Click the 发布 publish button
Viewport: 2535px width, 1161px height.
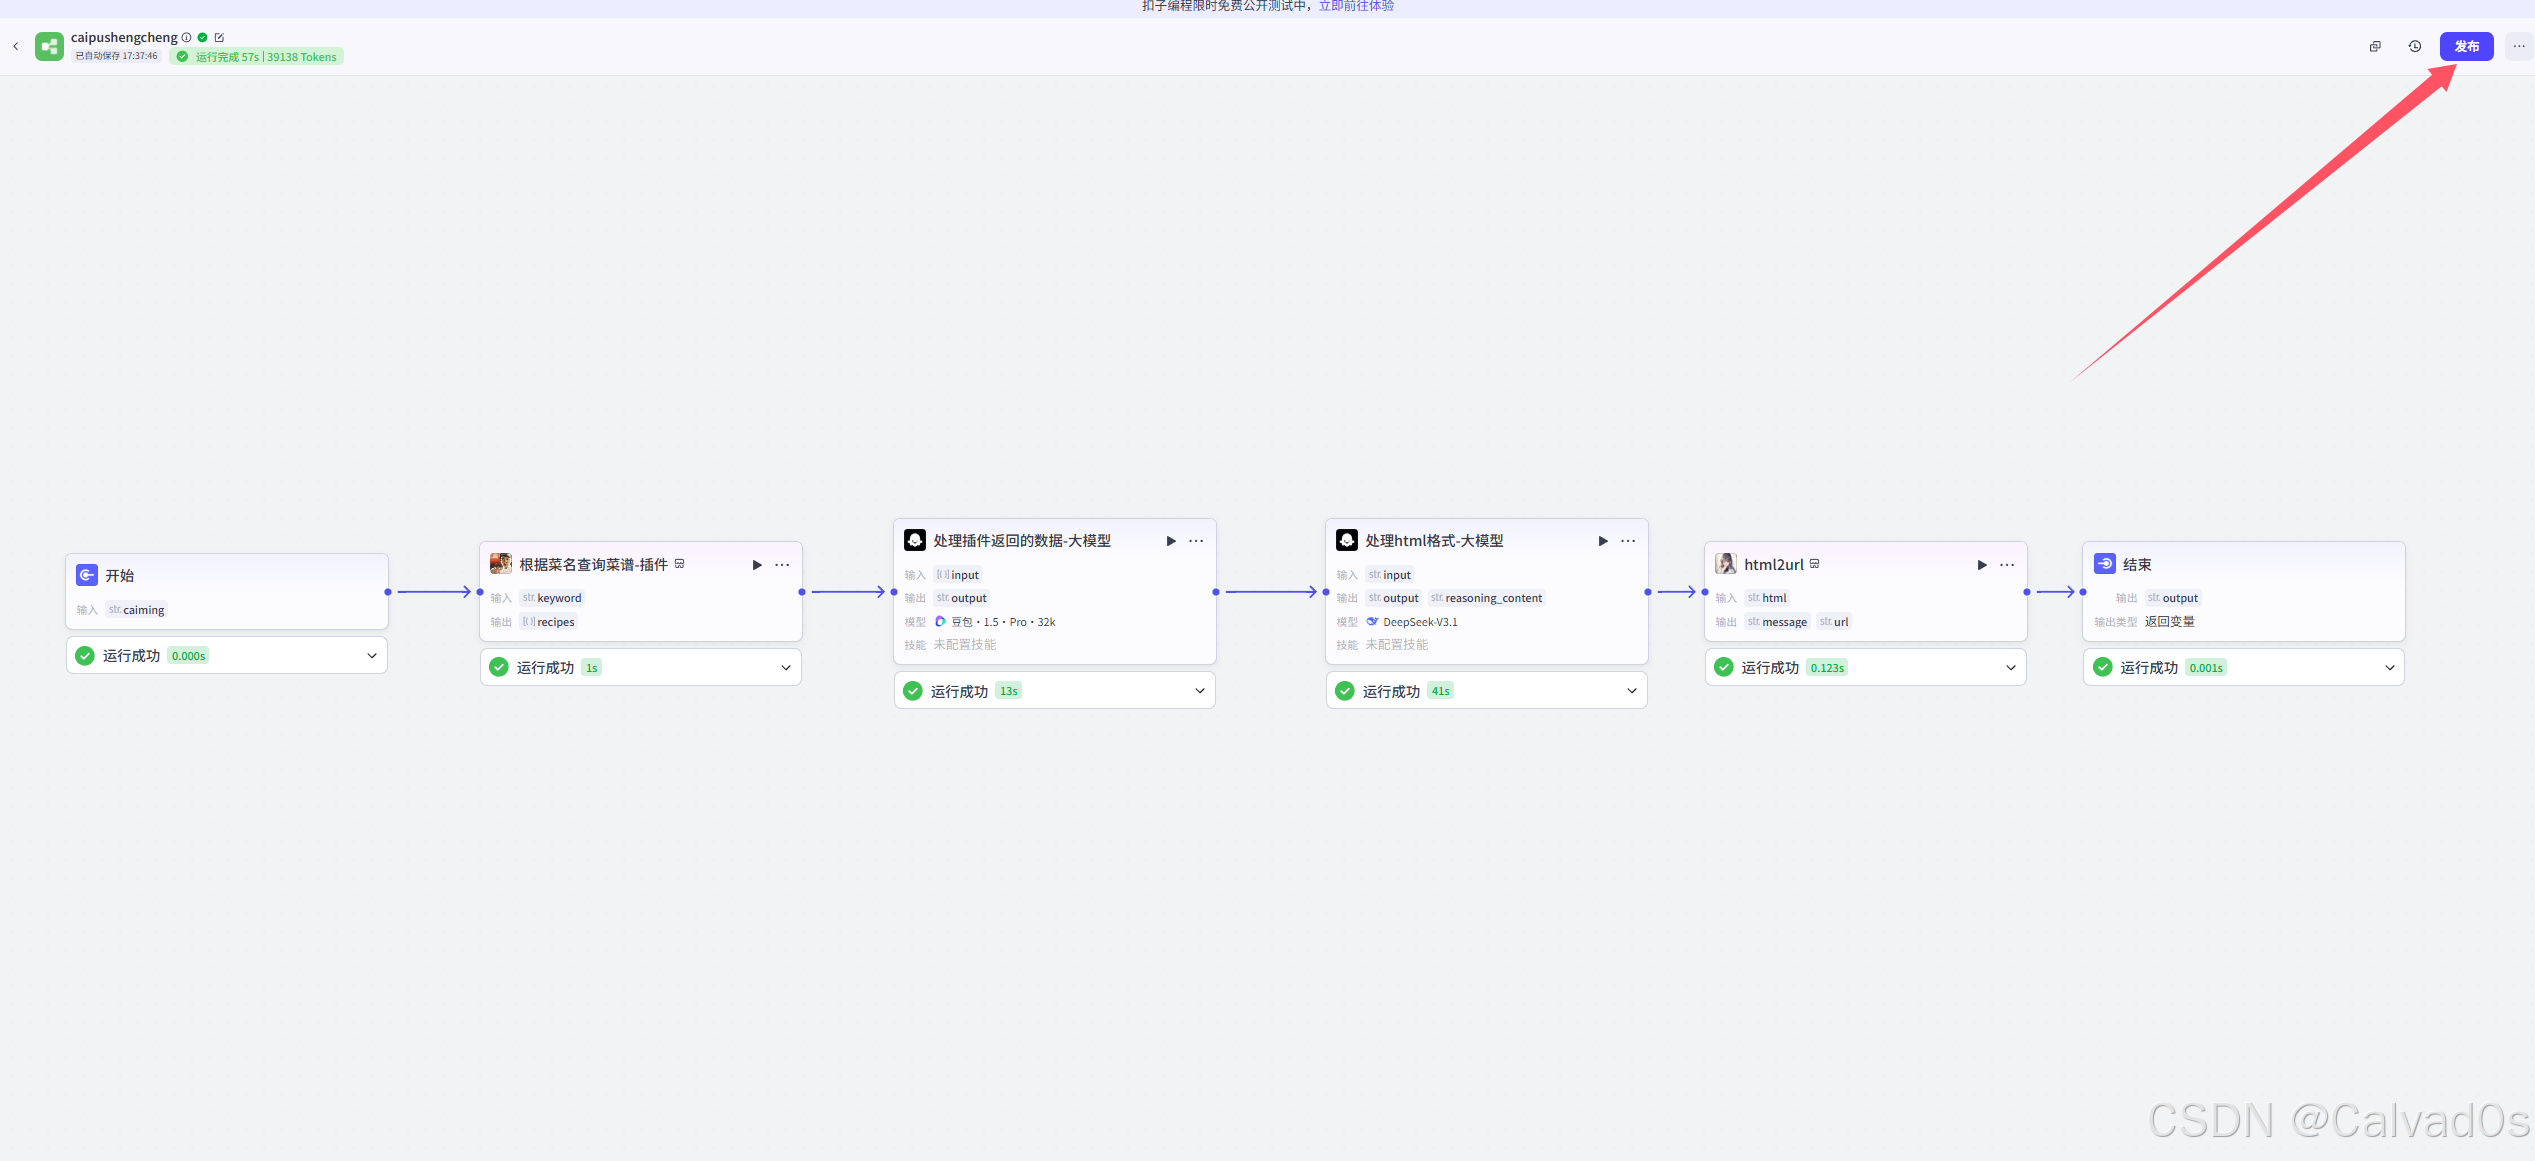(2466, 46)
